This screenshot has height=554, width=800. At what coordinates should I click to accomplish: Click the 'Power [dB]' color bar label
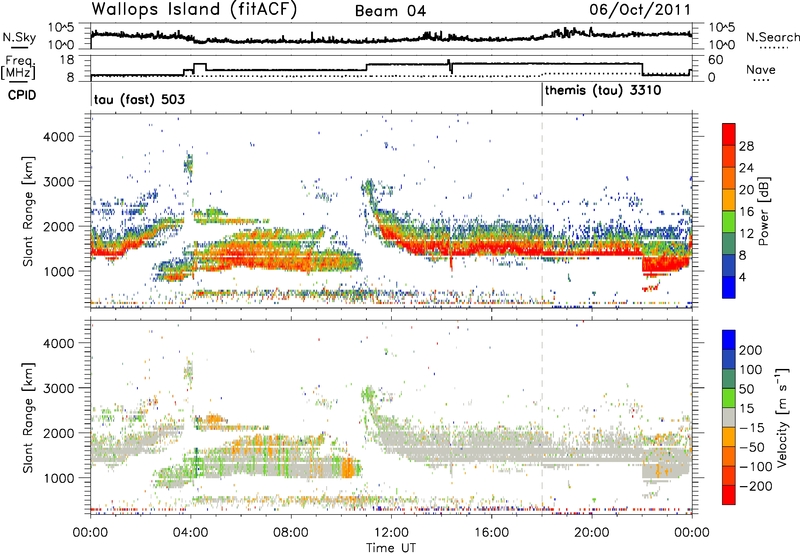[x=763, y=211]
